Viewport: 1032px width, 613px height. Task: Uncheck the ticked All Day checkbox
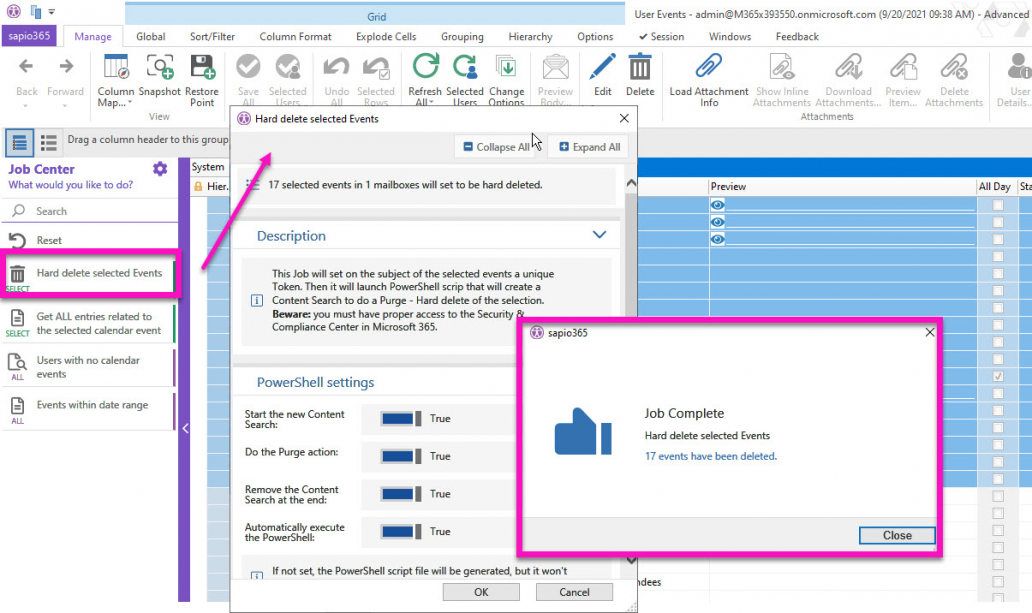click(x=998, y=376)
